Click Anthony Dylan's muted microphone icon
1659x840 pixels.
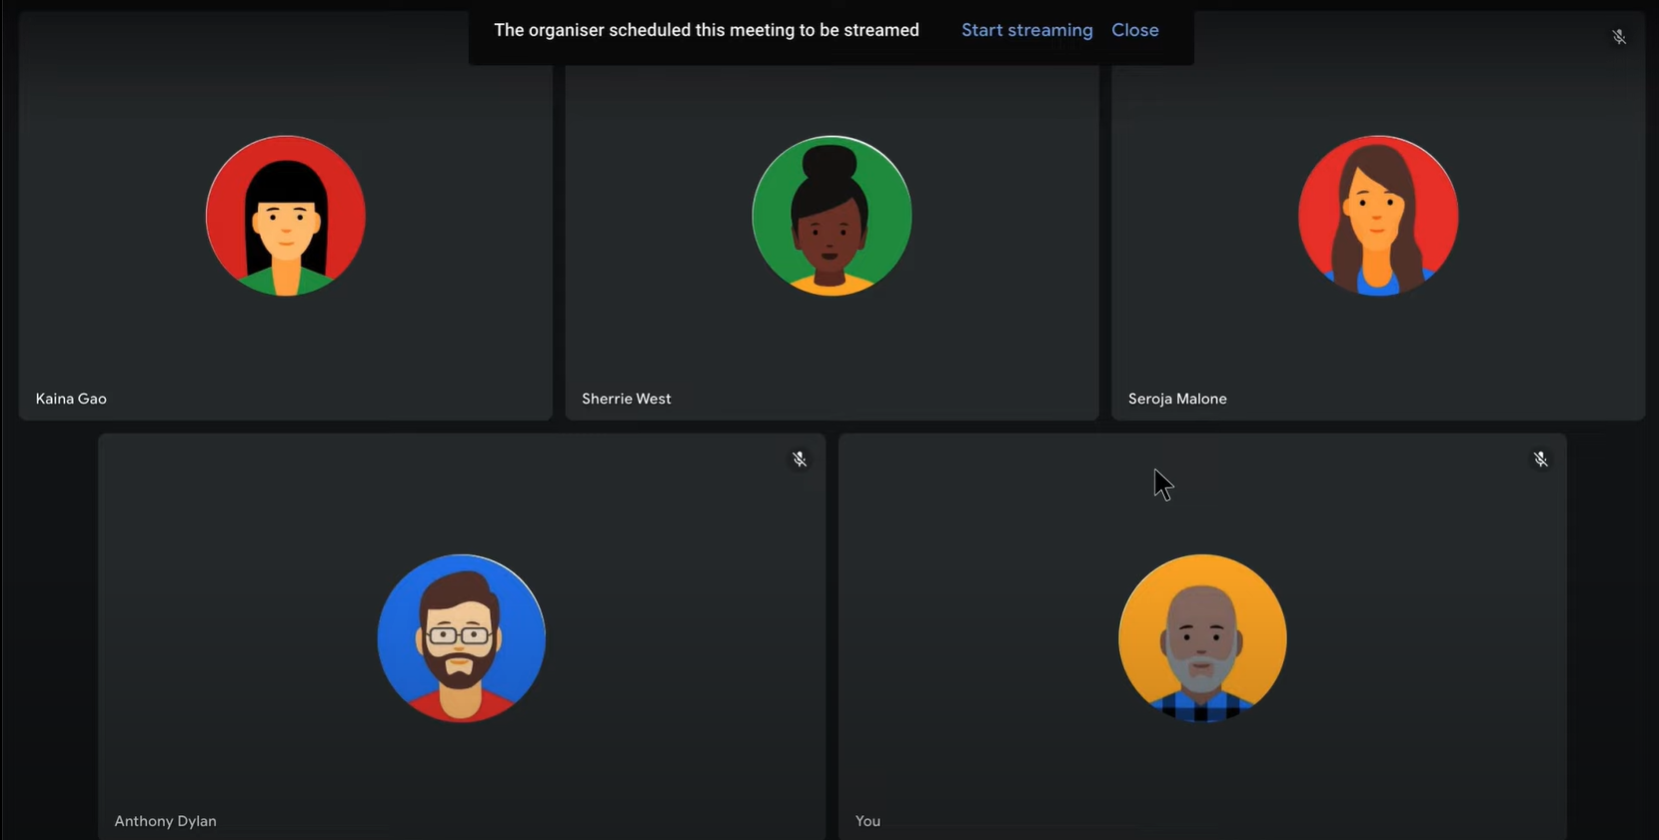(799, 459)
